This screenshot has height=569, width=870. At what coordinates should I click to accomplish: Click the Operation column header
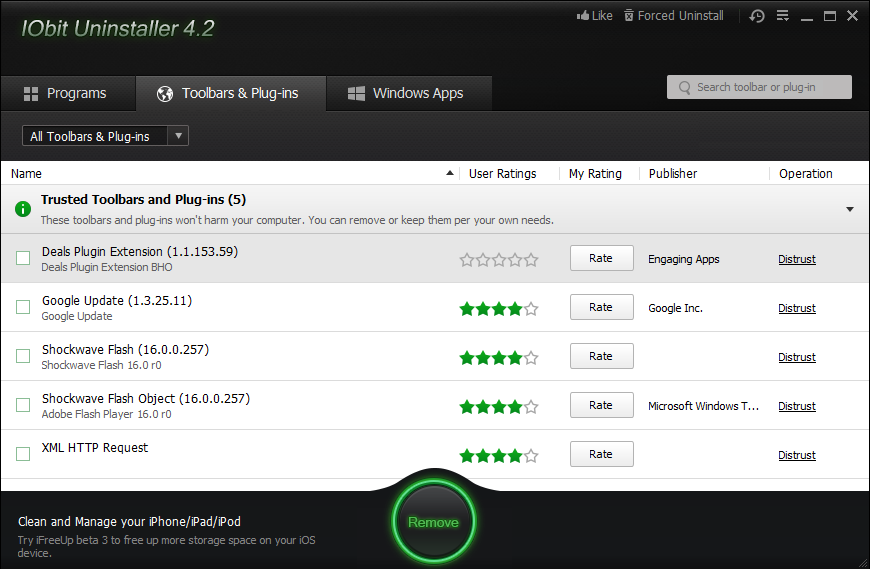(x=806, y=174)
